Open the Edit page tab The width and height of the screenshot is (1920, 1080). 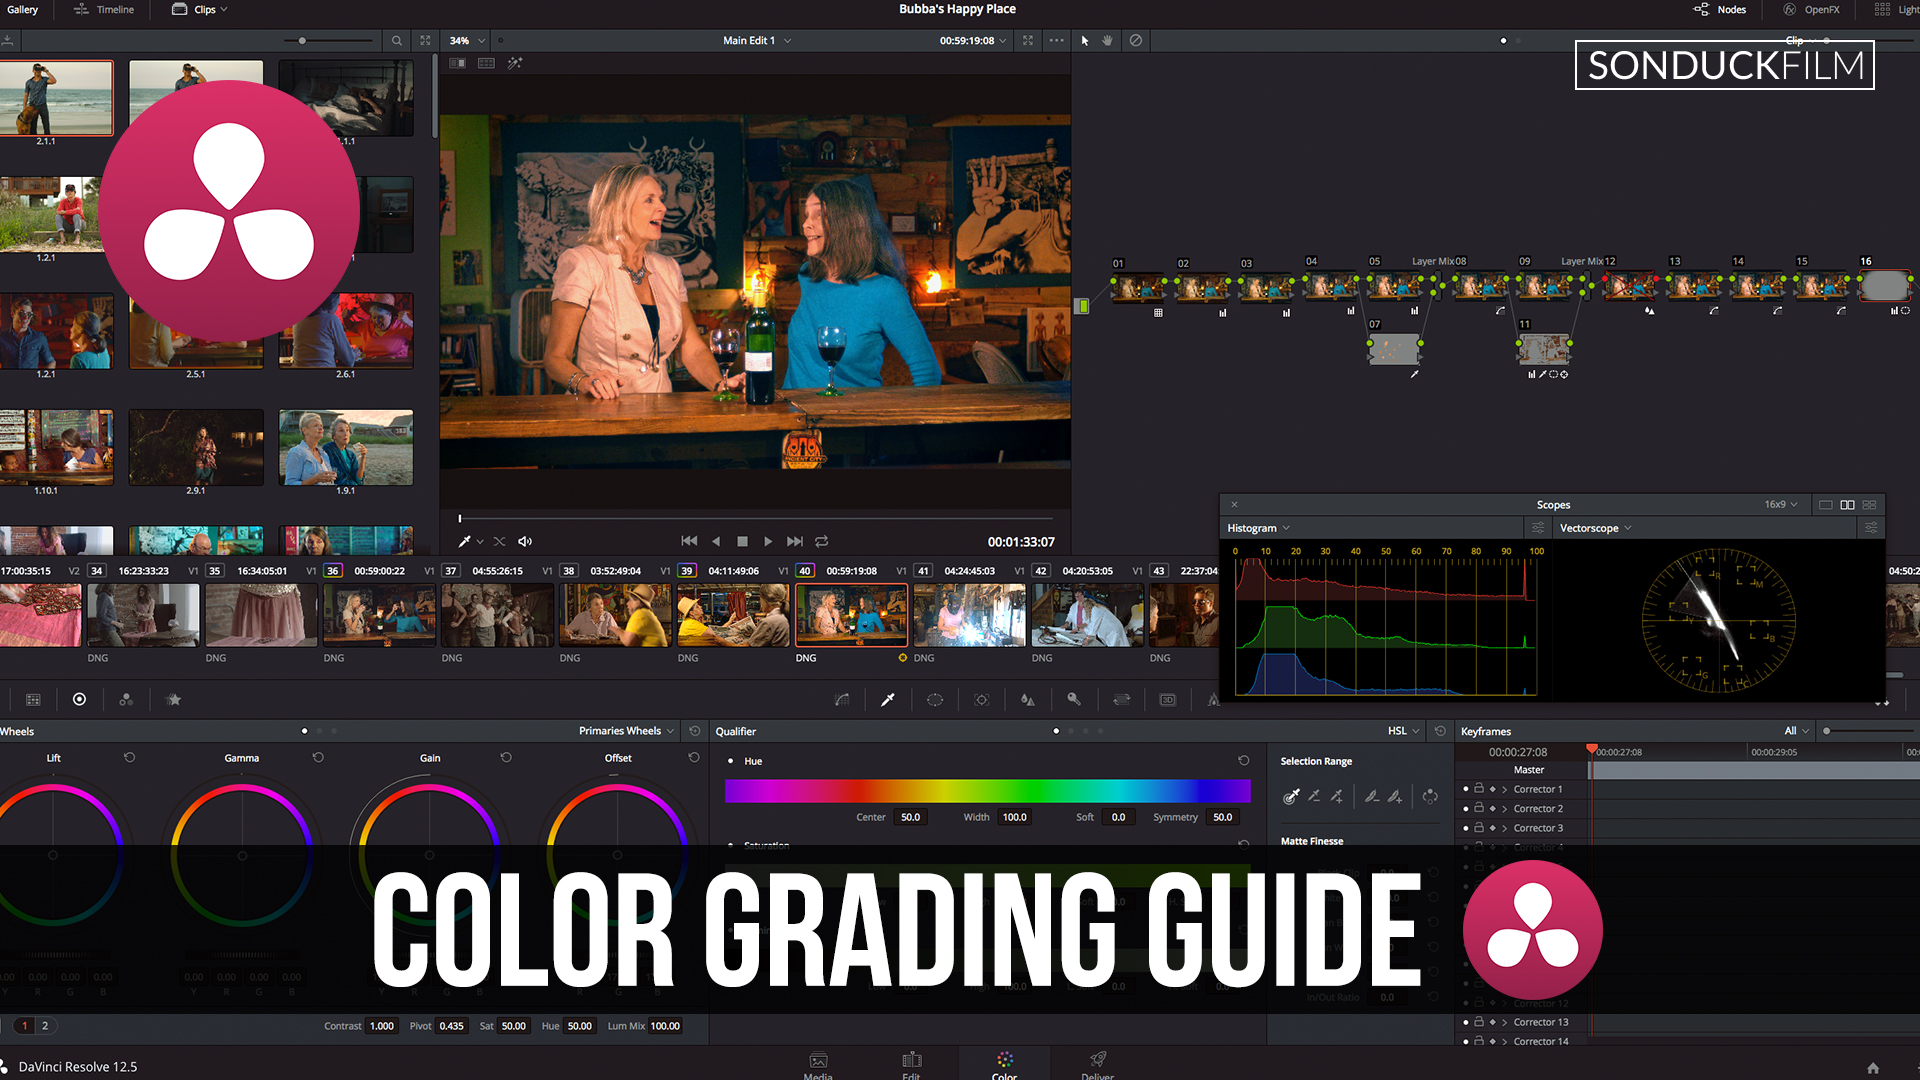click(x=911, y=1064)
